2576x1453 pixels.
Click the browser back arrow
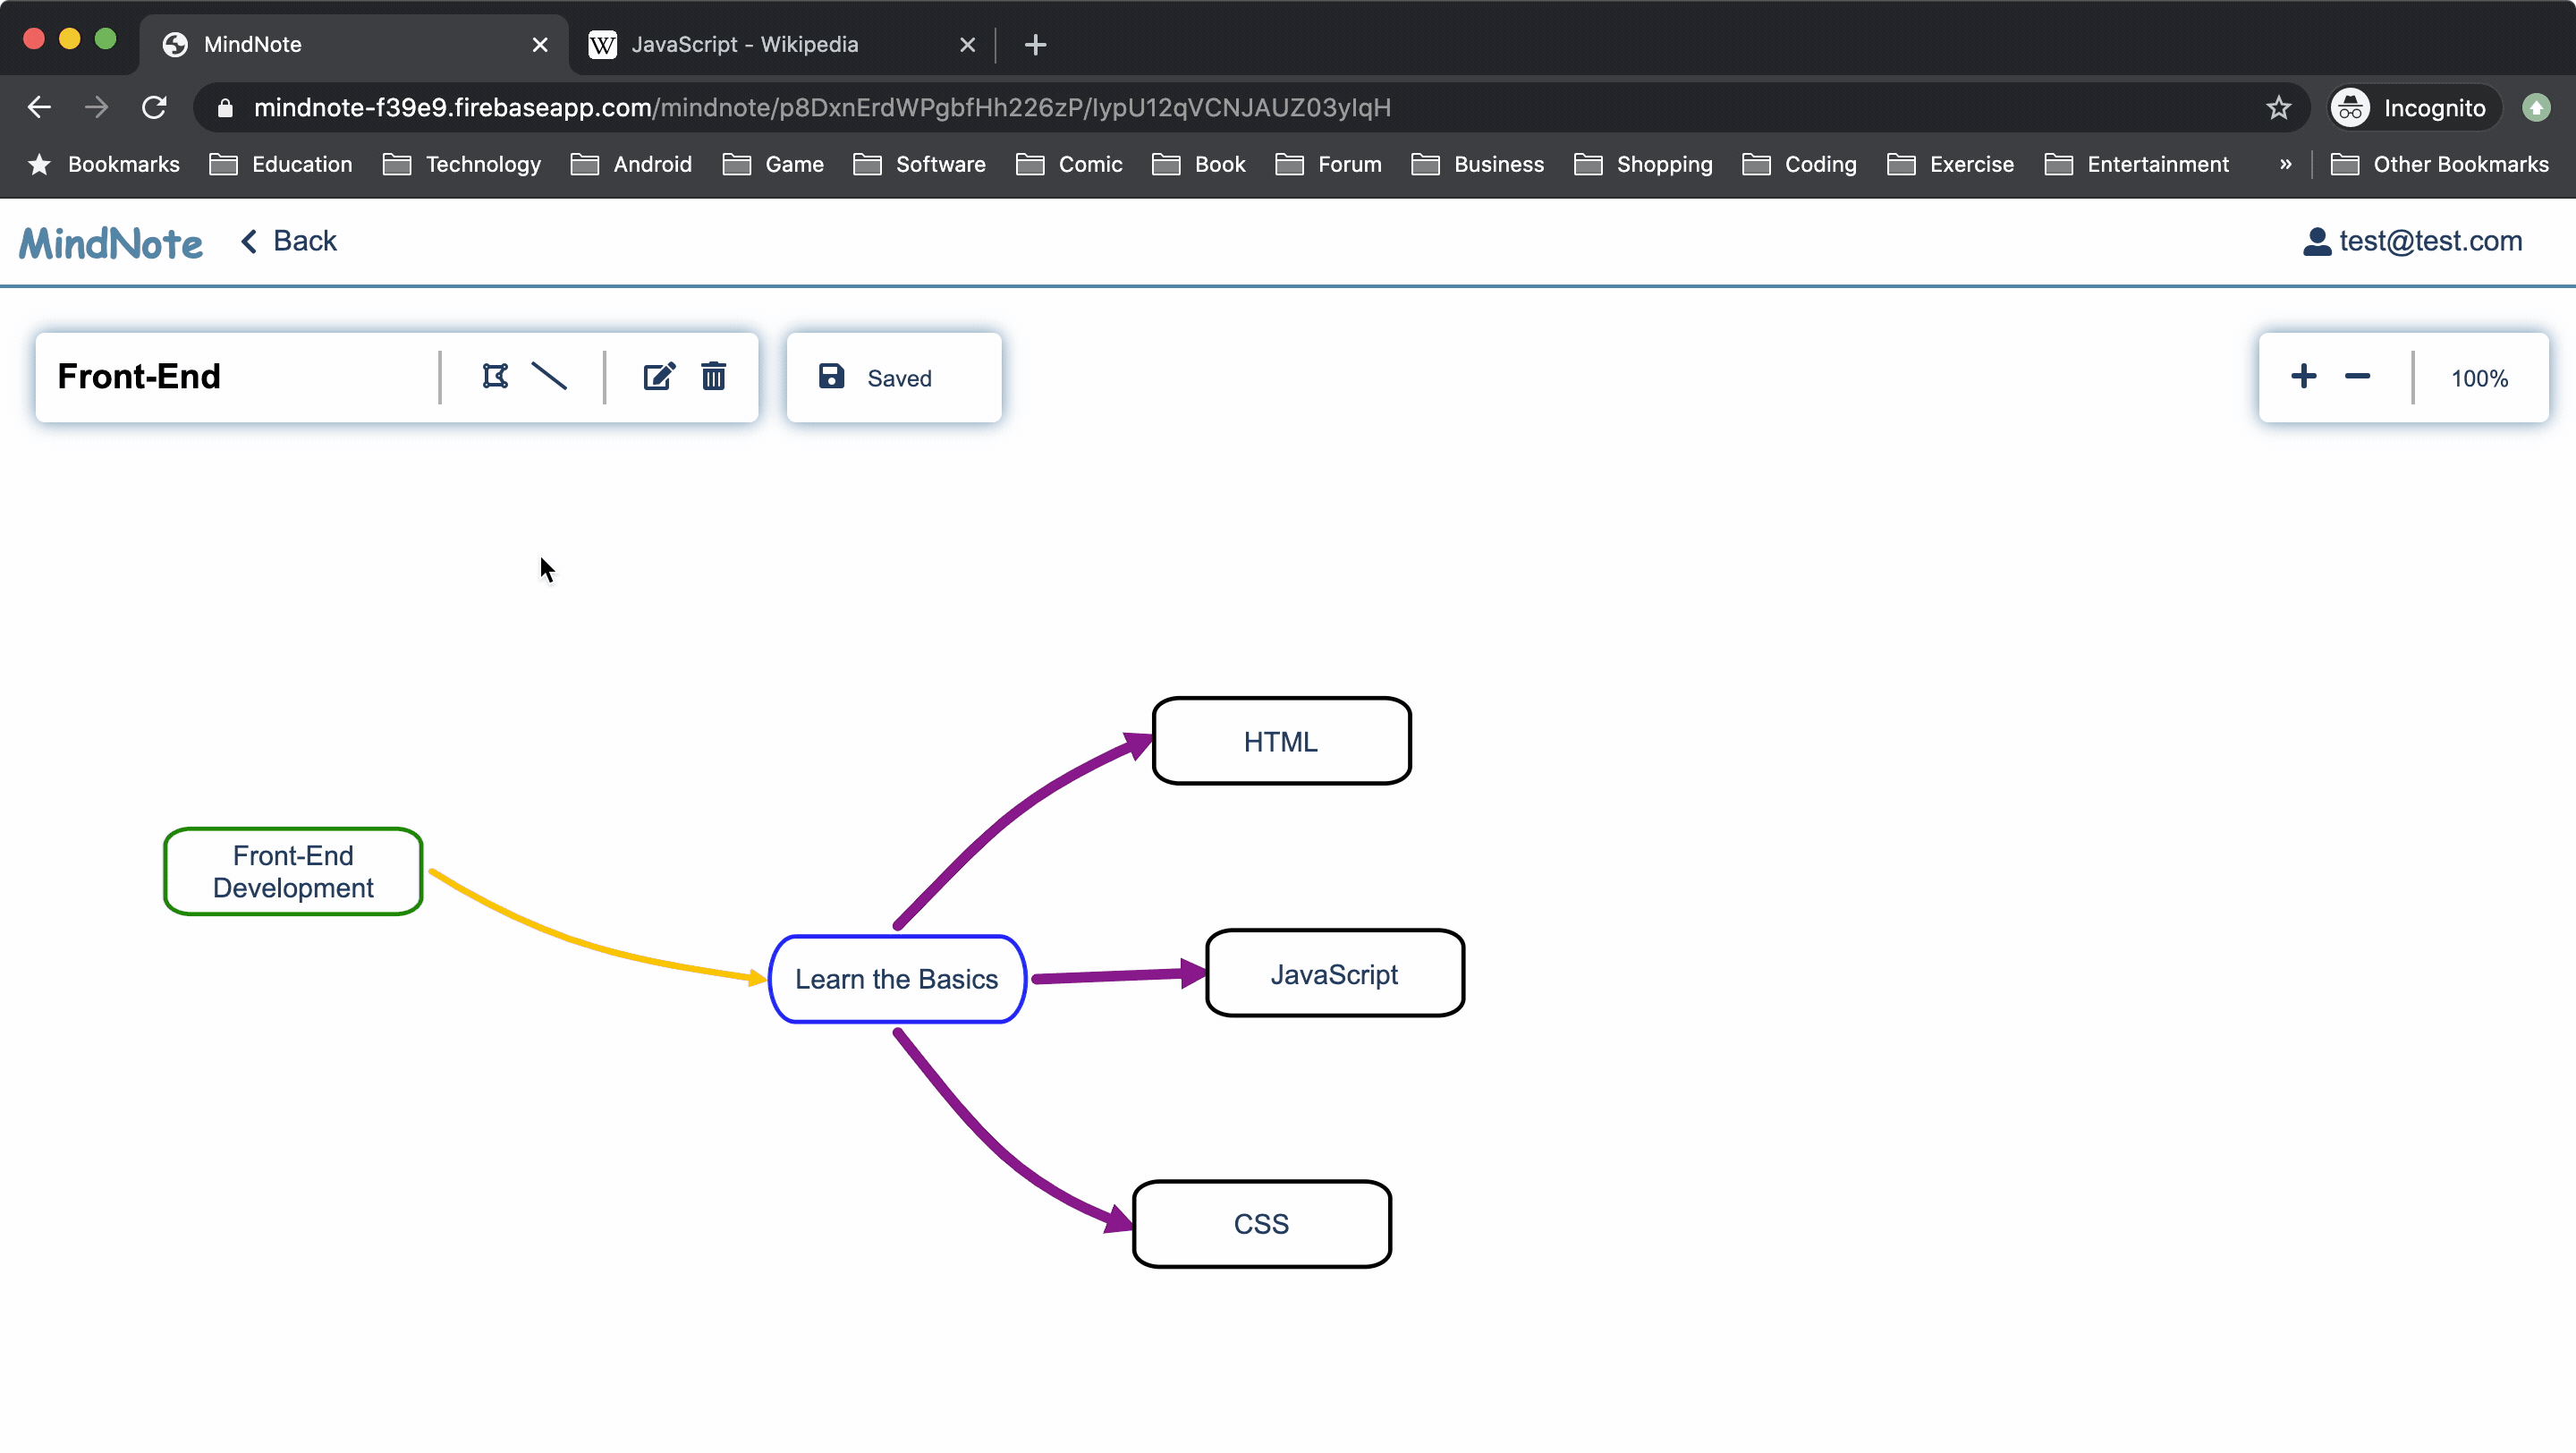pos(39,108)
